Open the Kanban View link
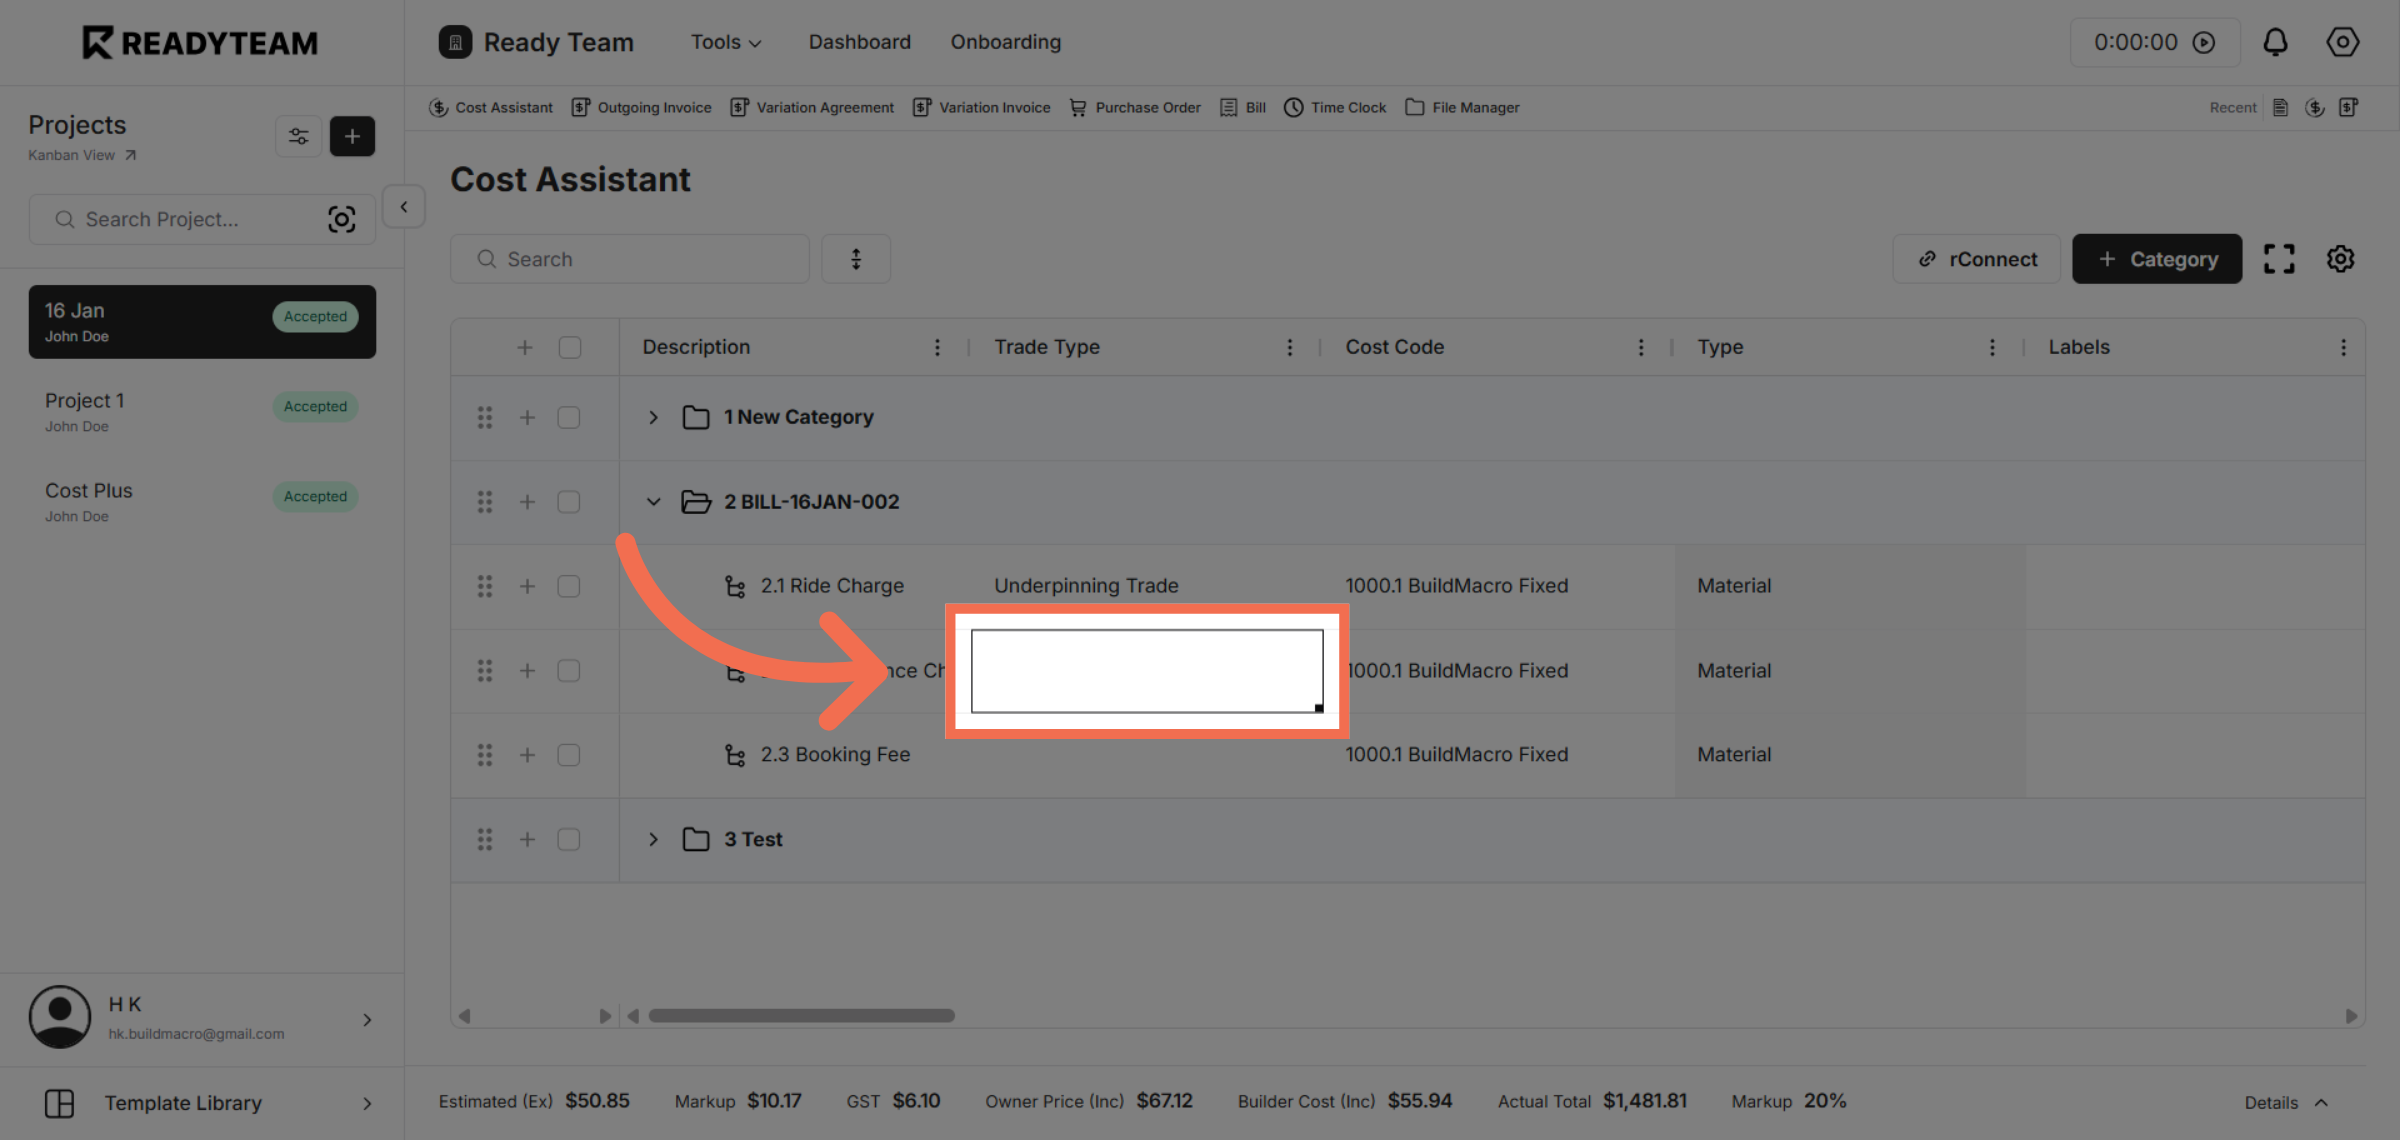Screen dimensions: 2400x1140 tap(82, 155)
